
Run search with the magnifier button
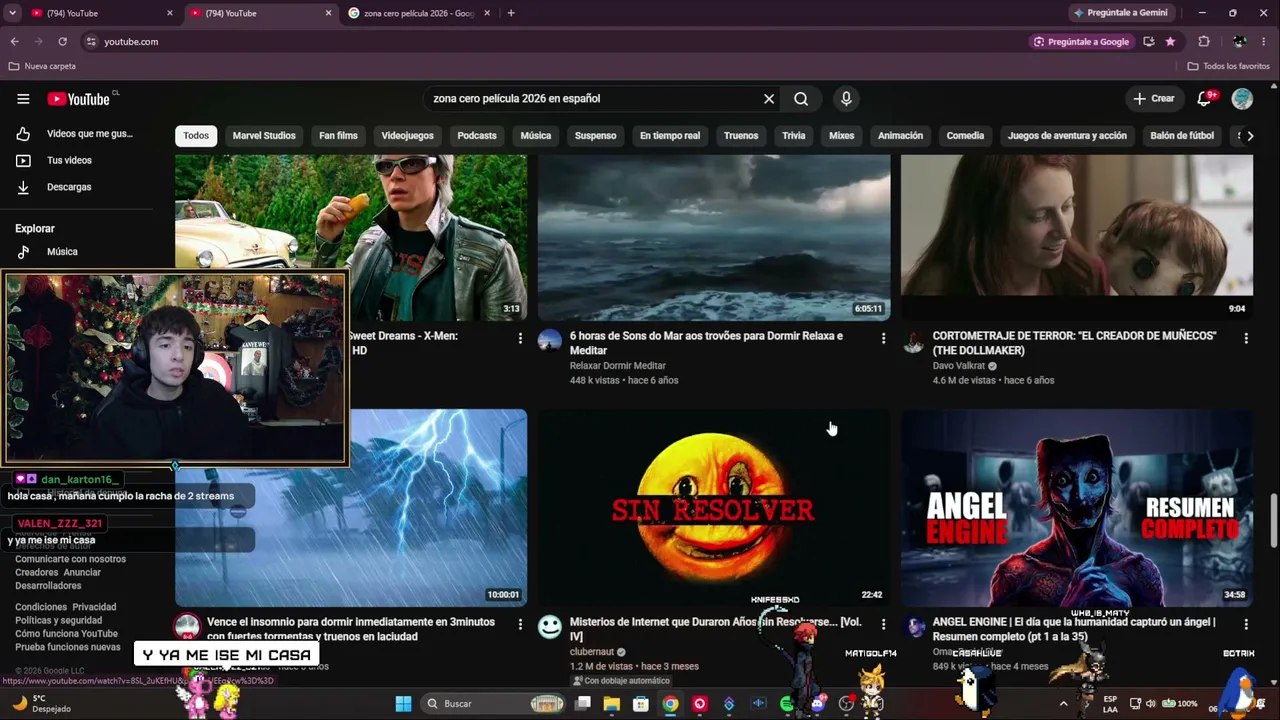[x=801, y=99]
